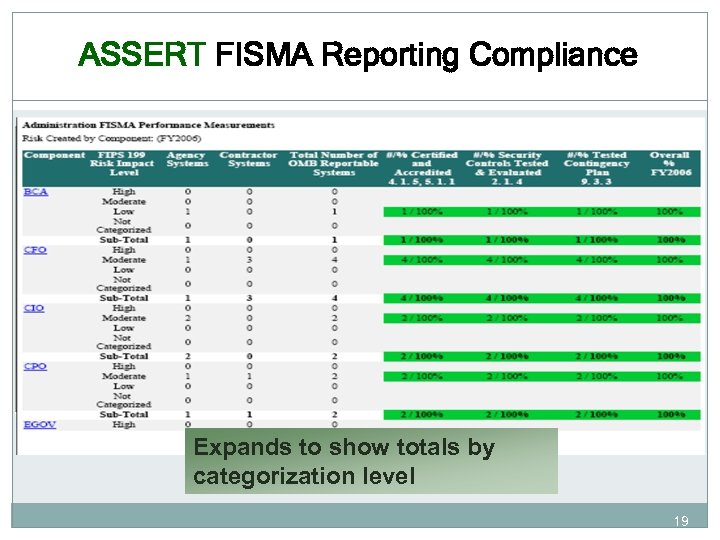Click the Overall % FY2006 header
This screenshot has height=540, width=720.
coord(670,164)
